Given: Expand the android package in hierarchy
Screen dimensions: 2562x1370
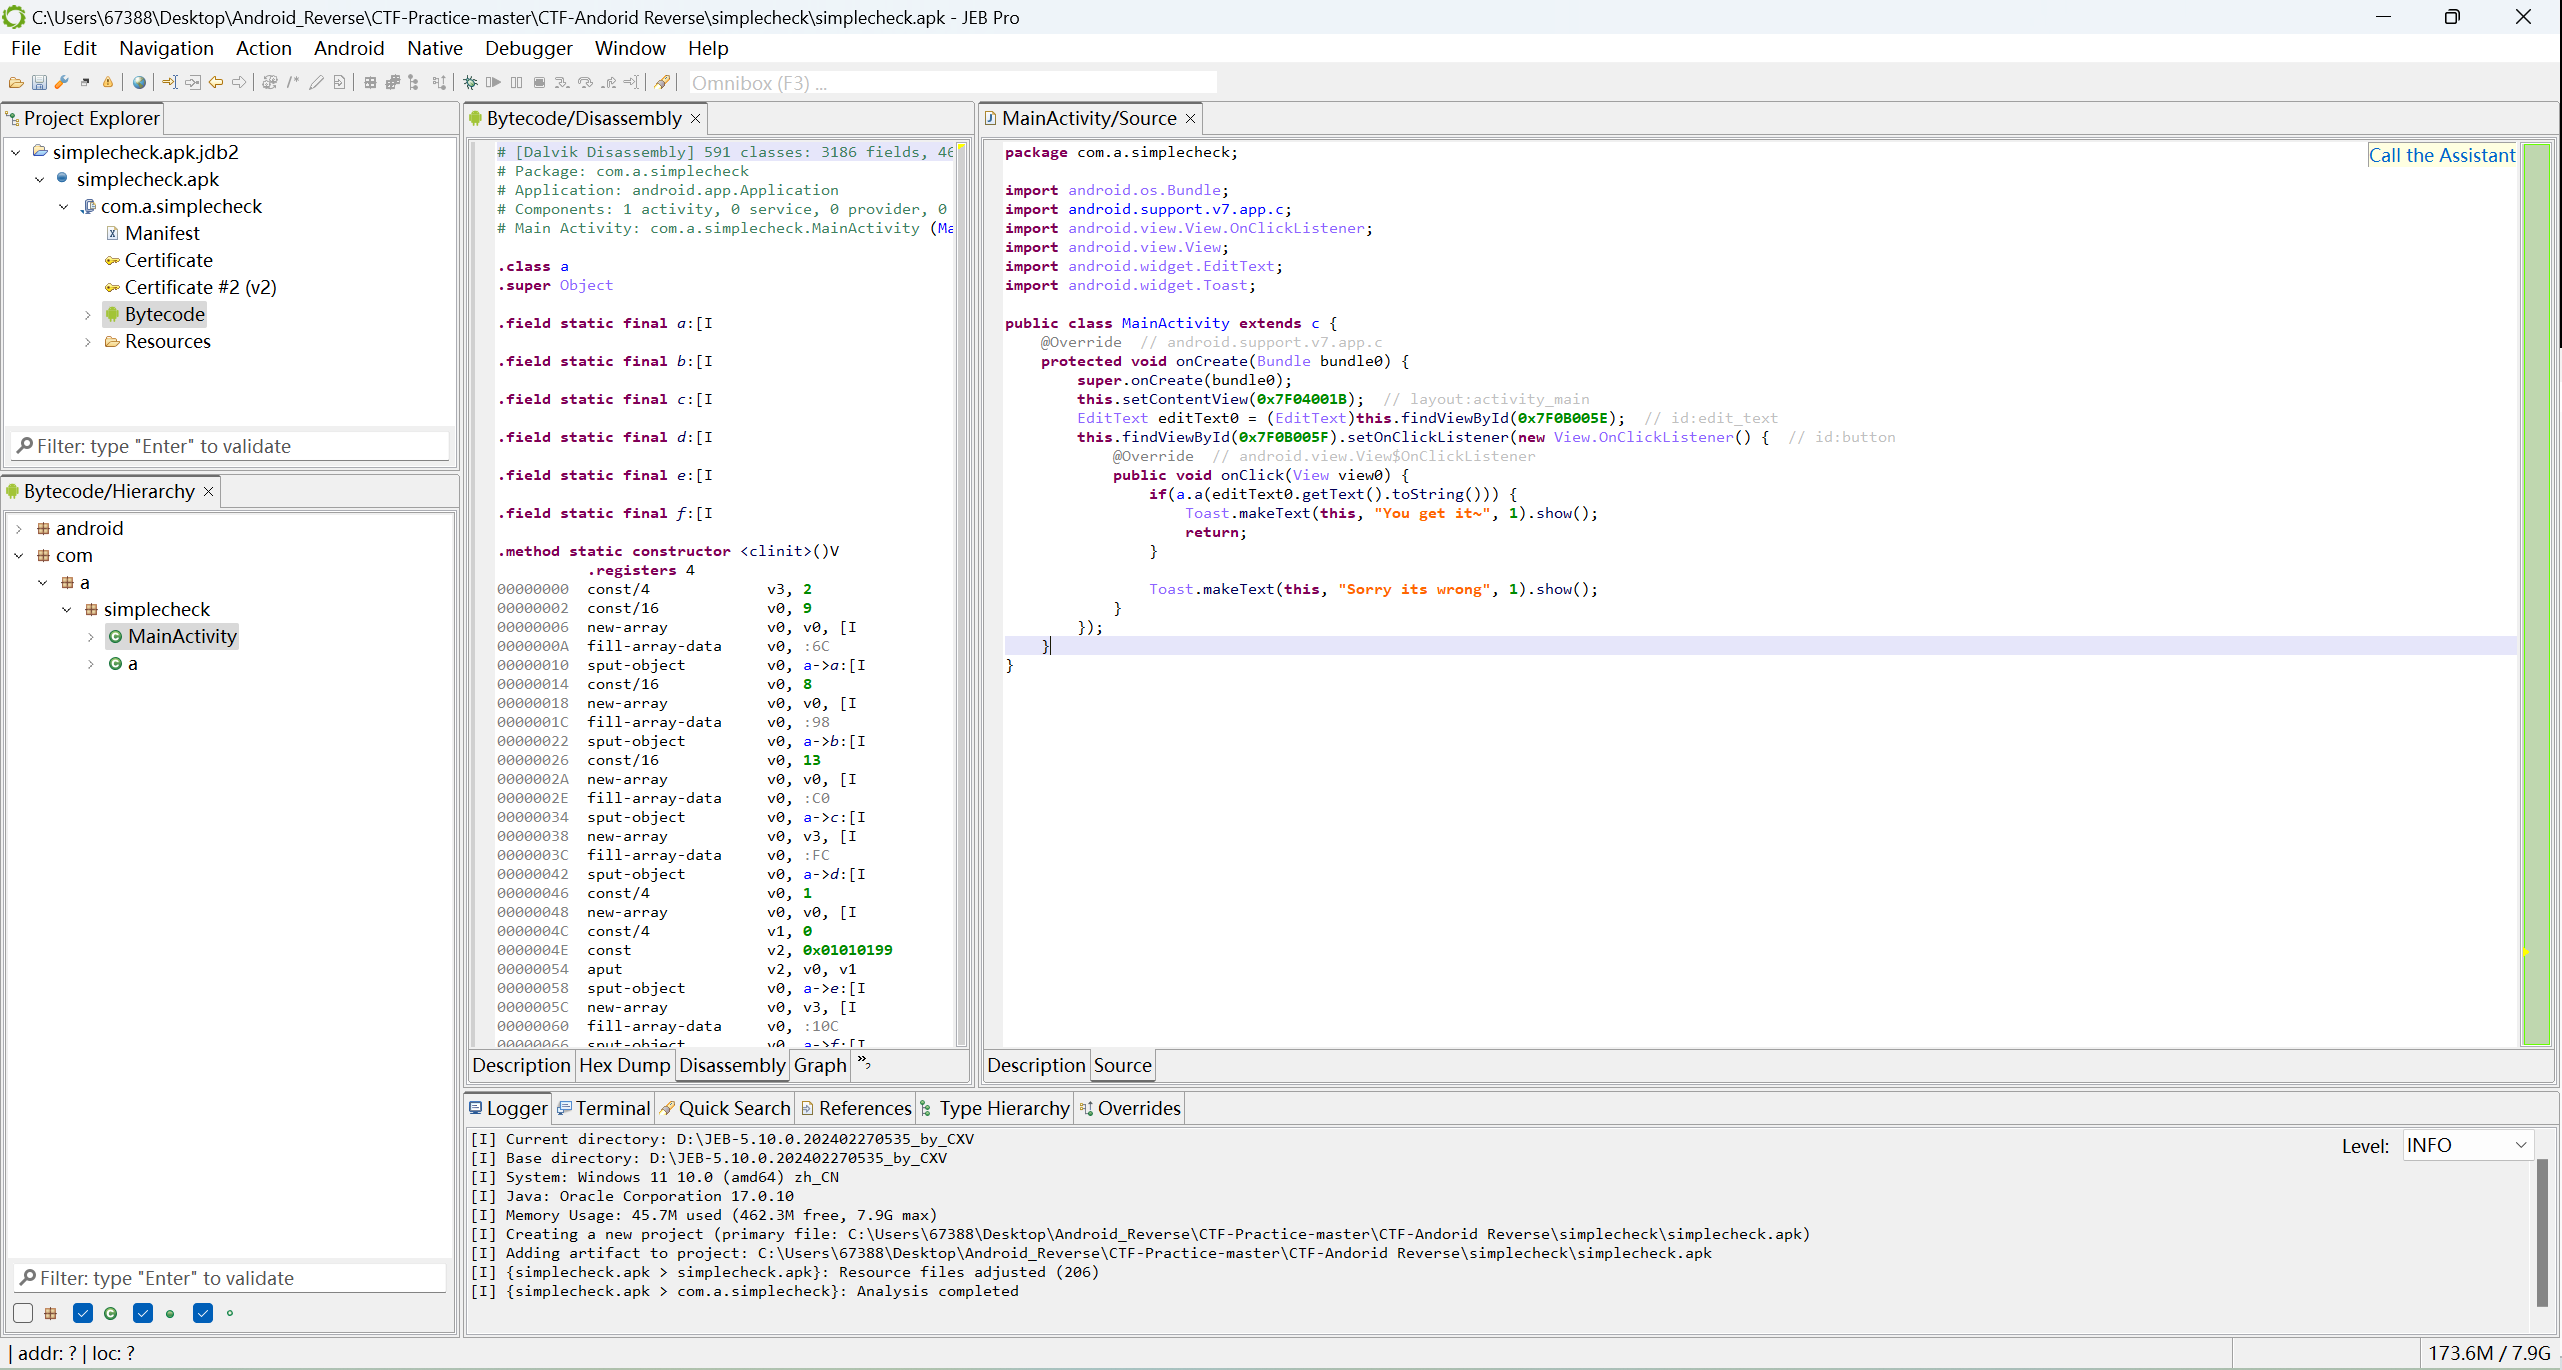Looking at the screenshot, I should point(19,528).
